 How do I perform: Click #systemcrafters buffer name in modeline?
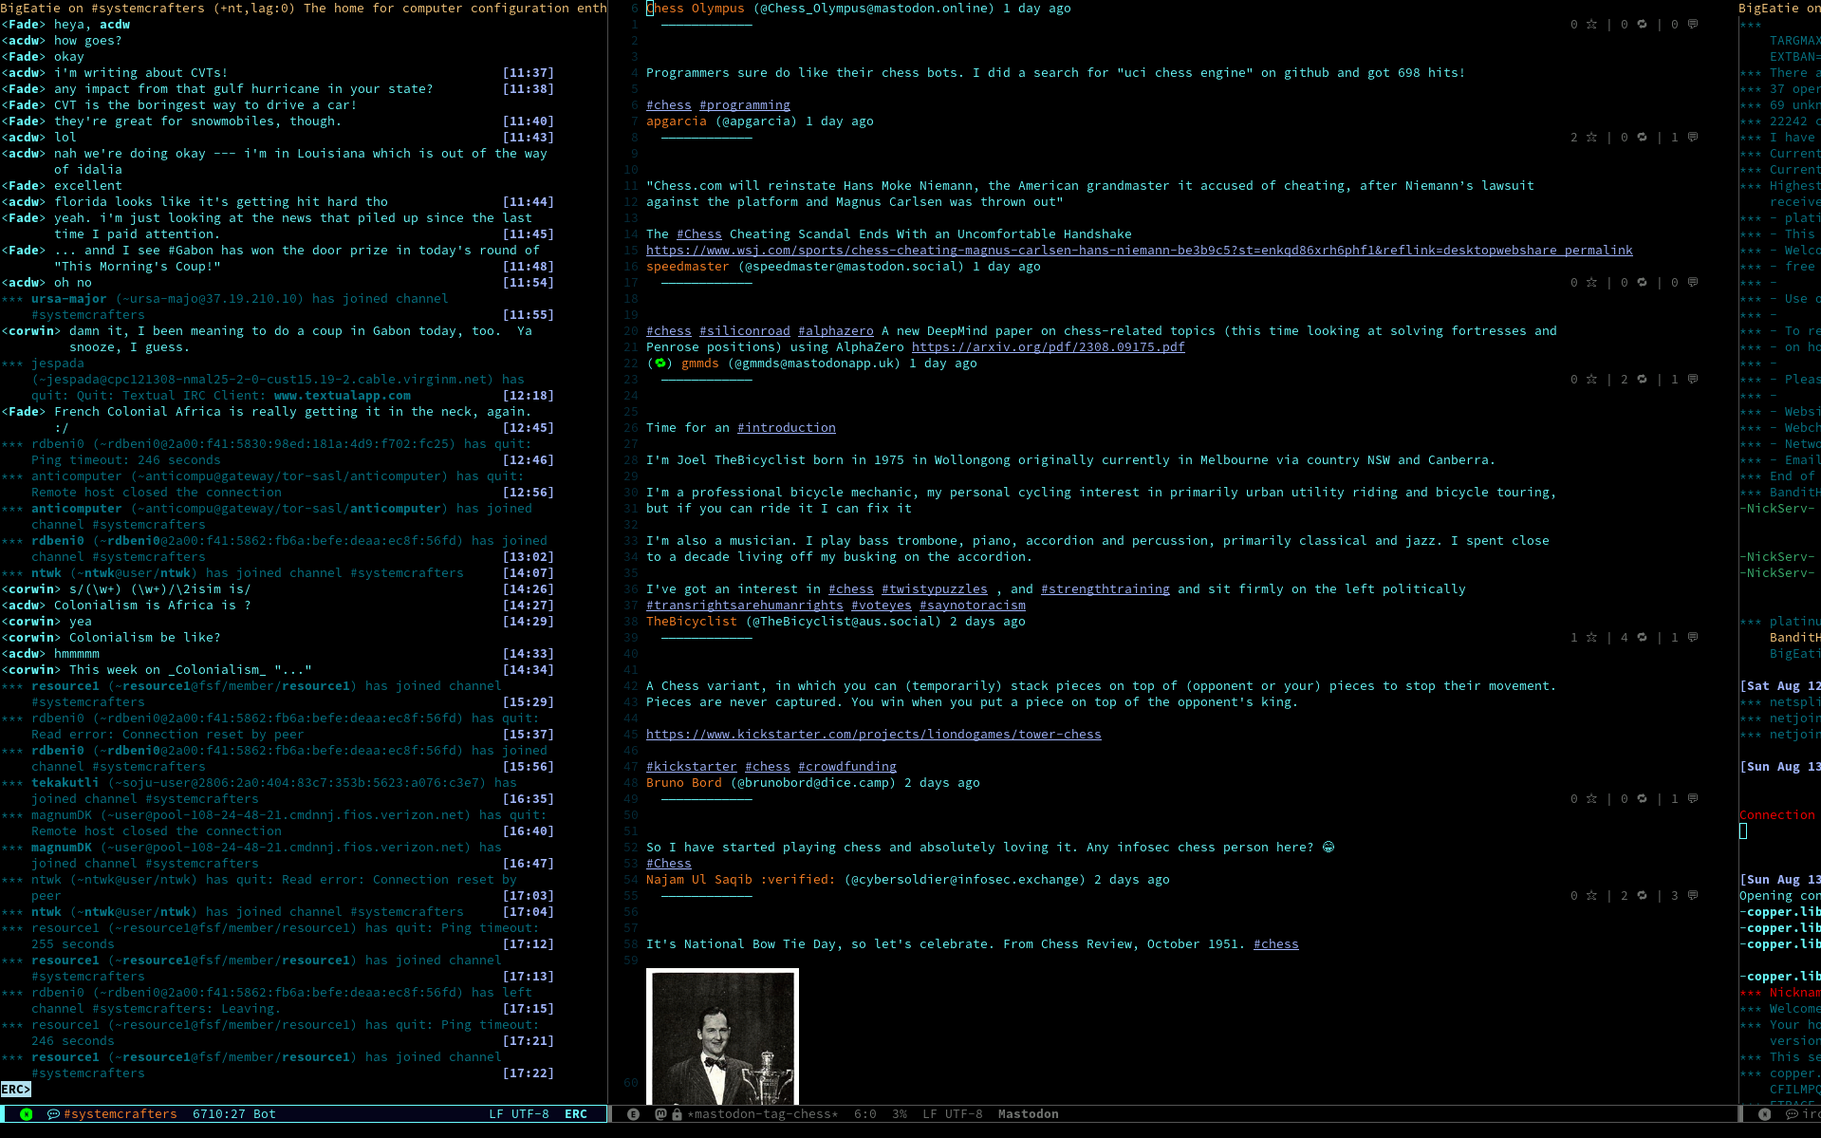120,1114
